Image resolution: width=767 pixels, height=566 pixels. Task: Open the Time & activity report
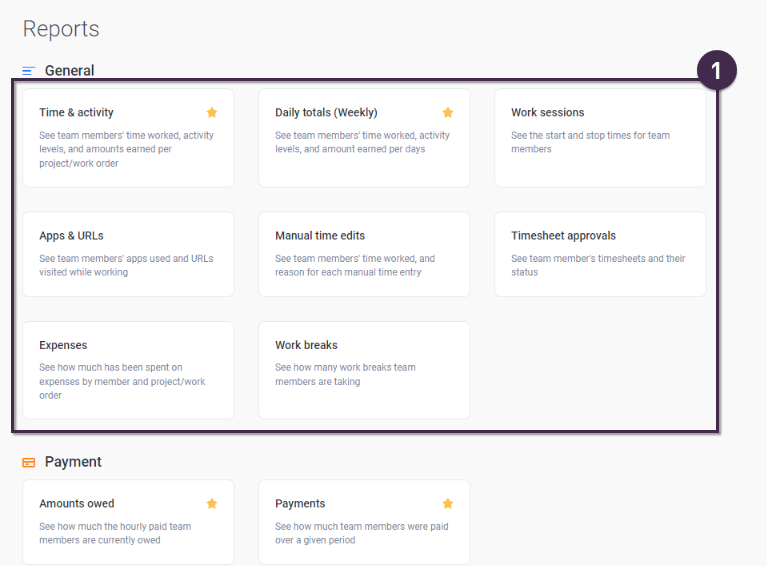point(128,138)
